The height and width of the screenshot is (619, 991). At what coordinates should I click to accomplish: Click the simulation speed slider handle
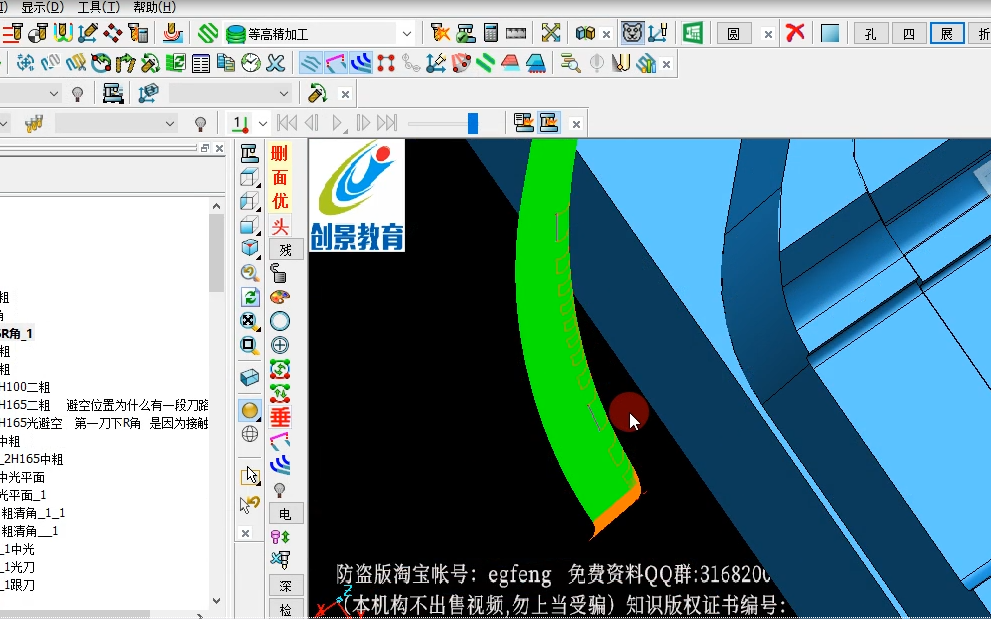coord(473,123)
